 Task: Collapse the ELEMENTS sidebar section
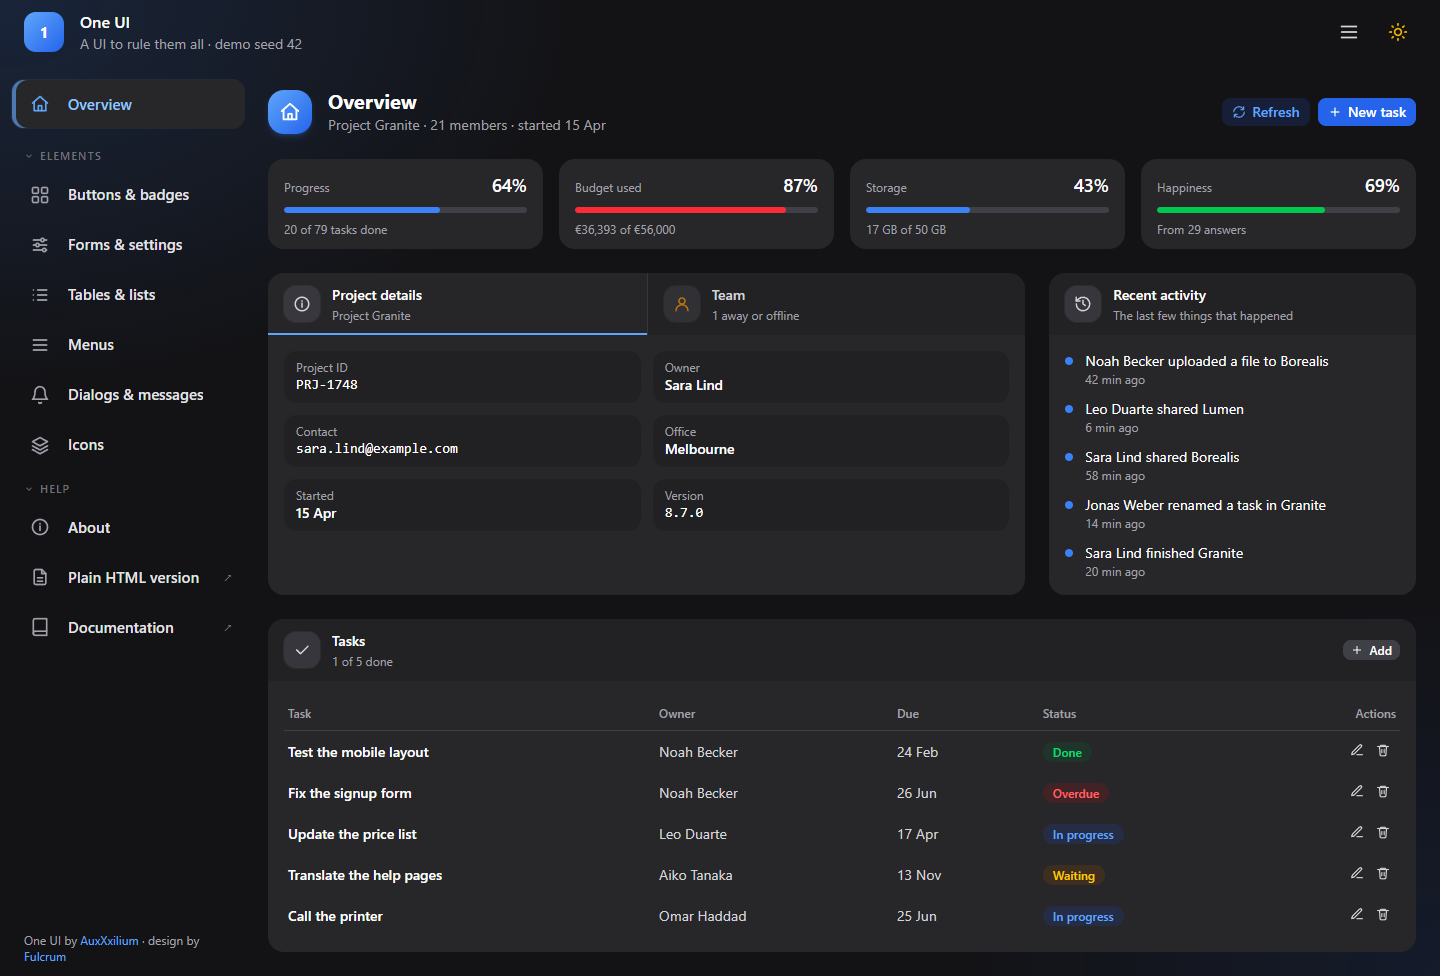(63, 156)
